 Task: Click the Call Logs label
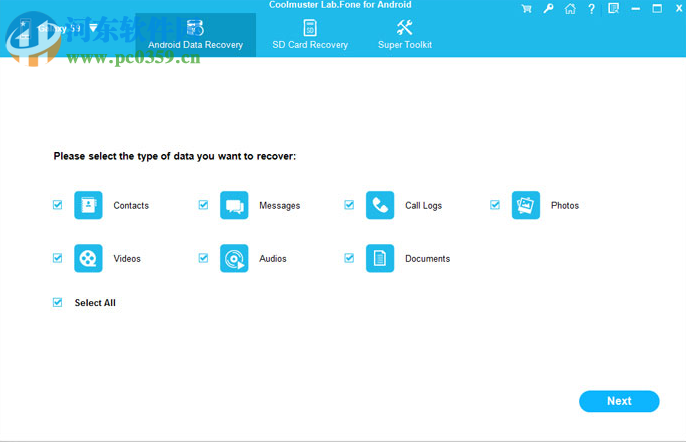coord(424,205)
